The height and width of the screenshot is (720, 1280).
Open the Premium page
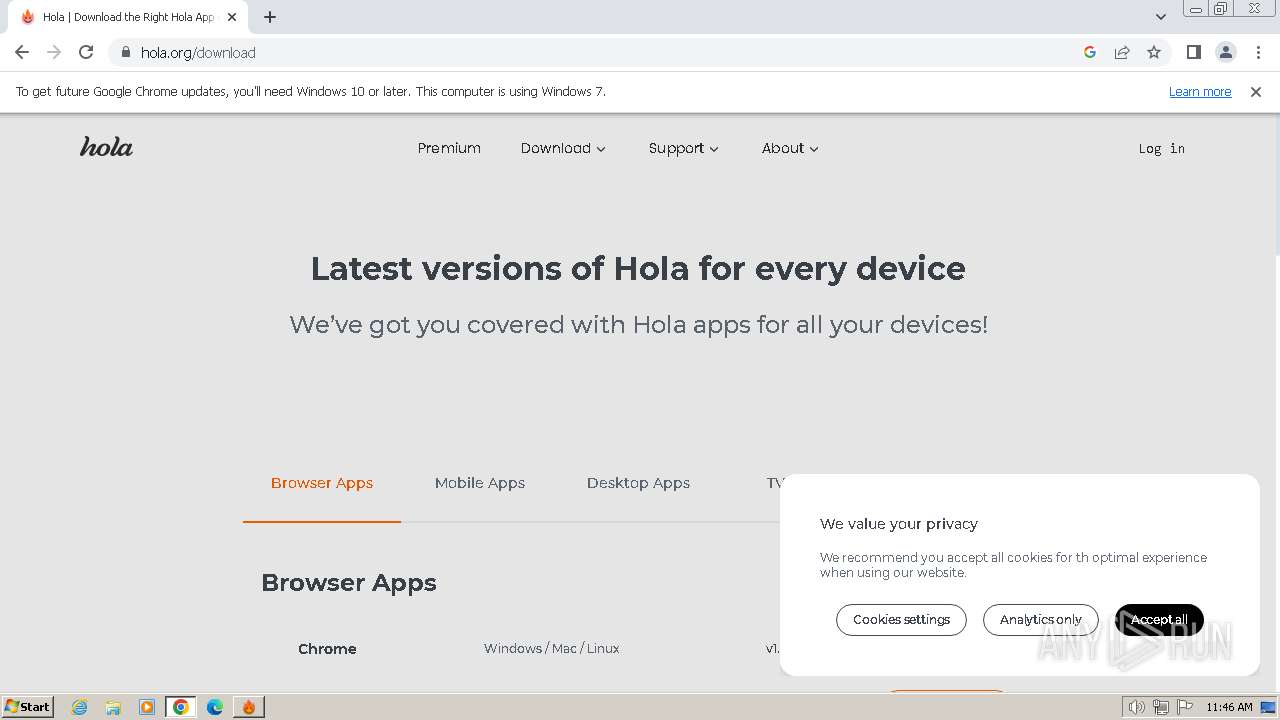point(449,148)
